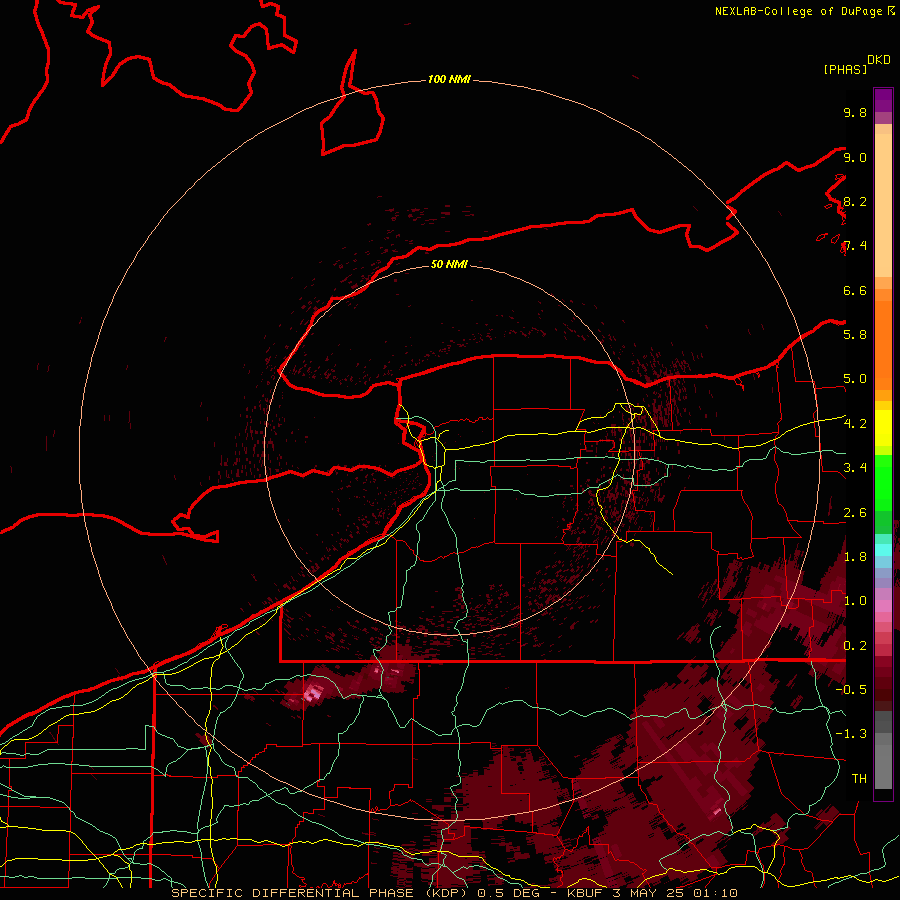This screenshot has width=900, height=900.
Task: Click the TH threshold label on scale
Action: click(859, 779)
